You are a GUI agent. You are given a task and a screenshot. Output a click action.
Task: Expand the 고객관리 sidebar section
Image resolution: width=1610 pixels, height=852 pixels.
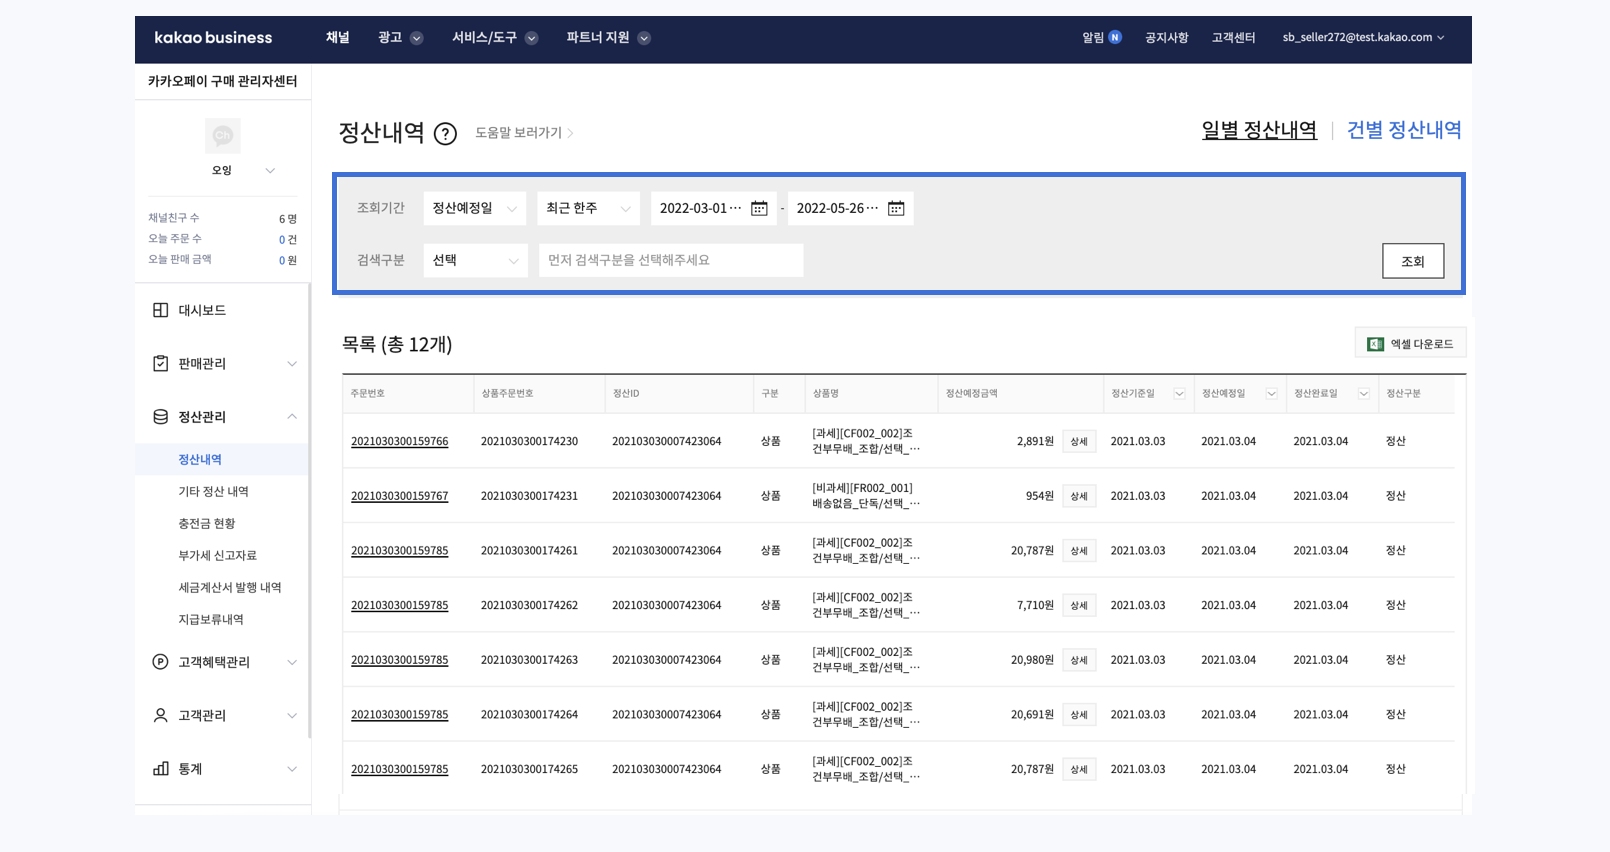292,715
